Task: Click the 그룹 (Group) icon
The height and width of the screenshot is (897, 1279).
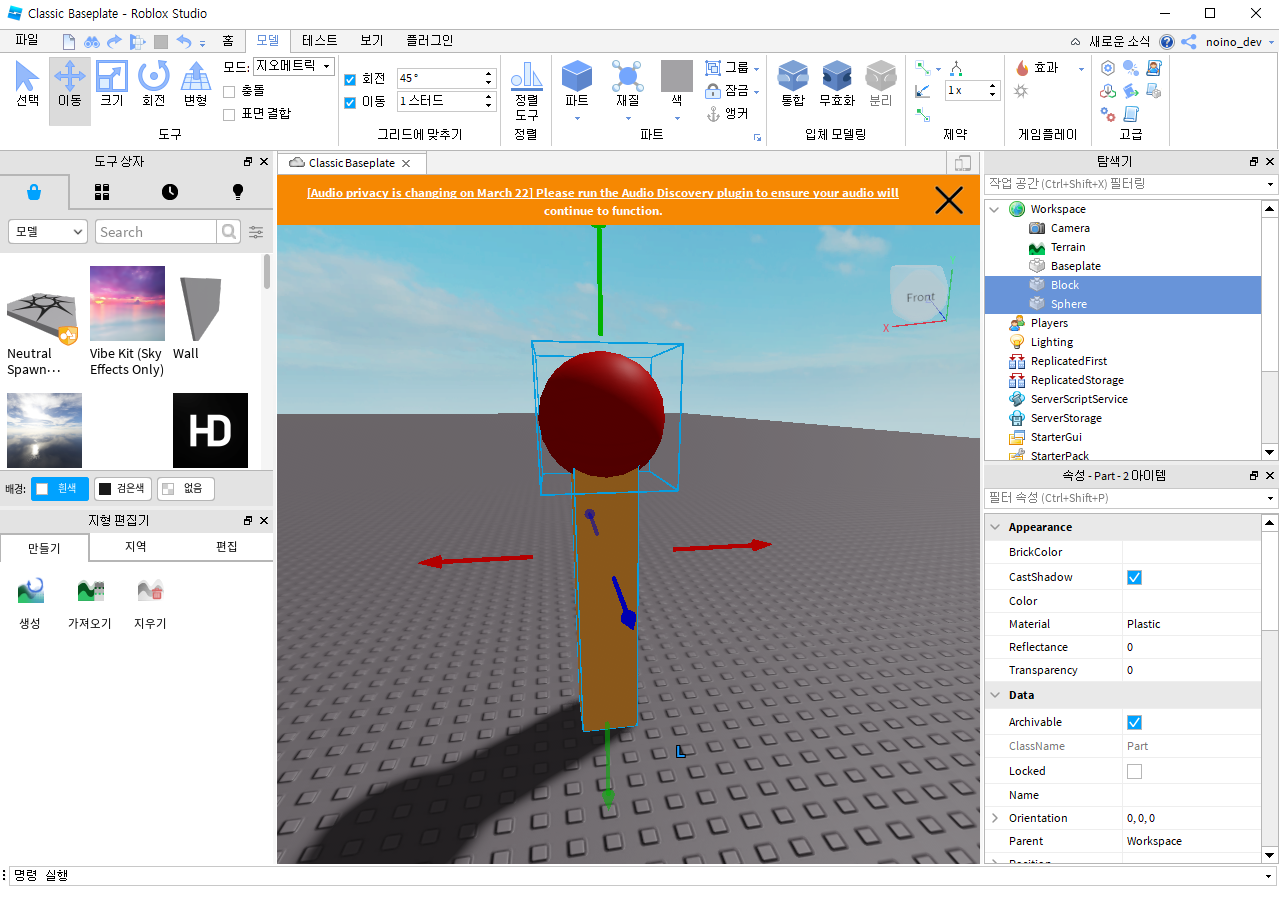Action: click(713, 68)
